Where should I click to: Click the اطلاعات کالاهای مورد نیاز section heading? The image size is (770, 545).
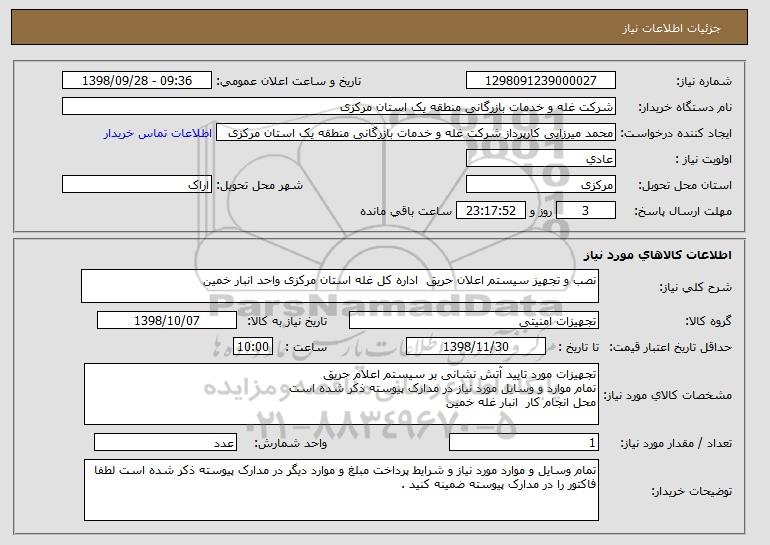coord(658,255)
